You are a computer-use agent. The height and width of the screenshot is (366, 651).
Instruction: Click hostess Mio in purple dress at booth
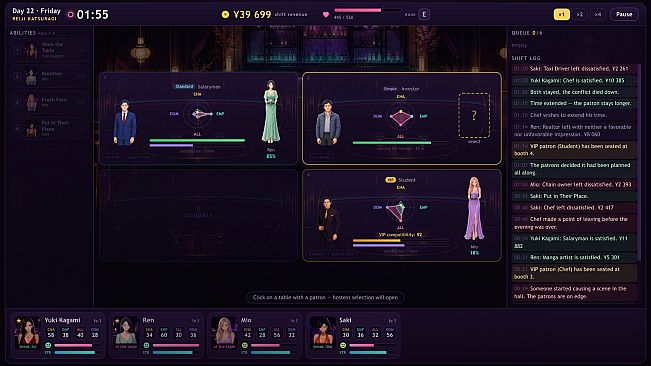(x=474, y=209)
